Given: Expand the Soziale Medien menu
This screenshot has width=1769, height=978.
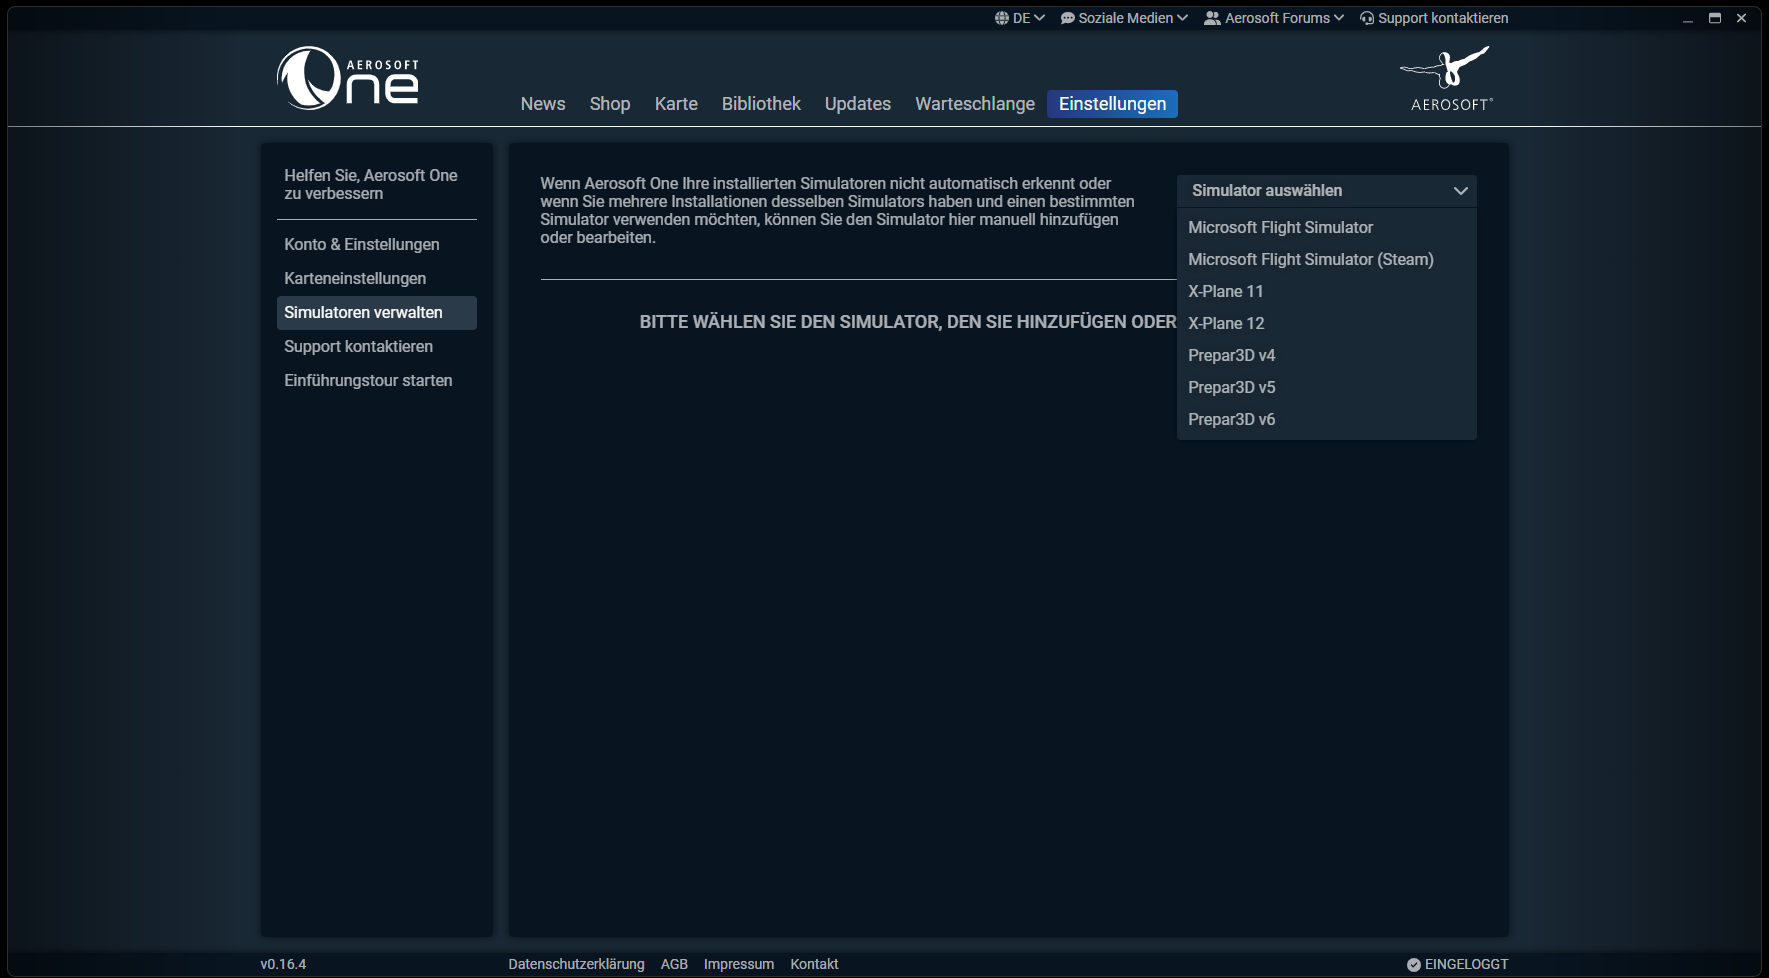Looking at the screenshot, I should pos(1124,18).
